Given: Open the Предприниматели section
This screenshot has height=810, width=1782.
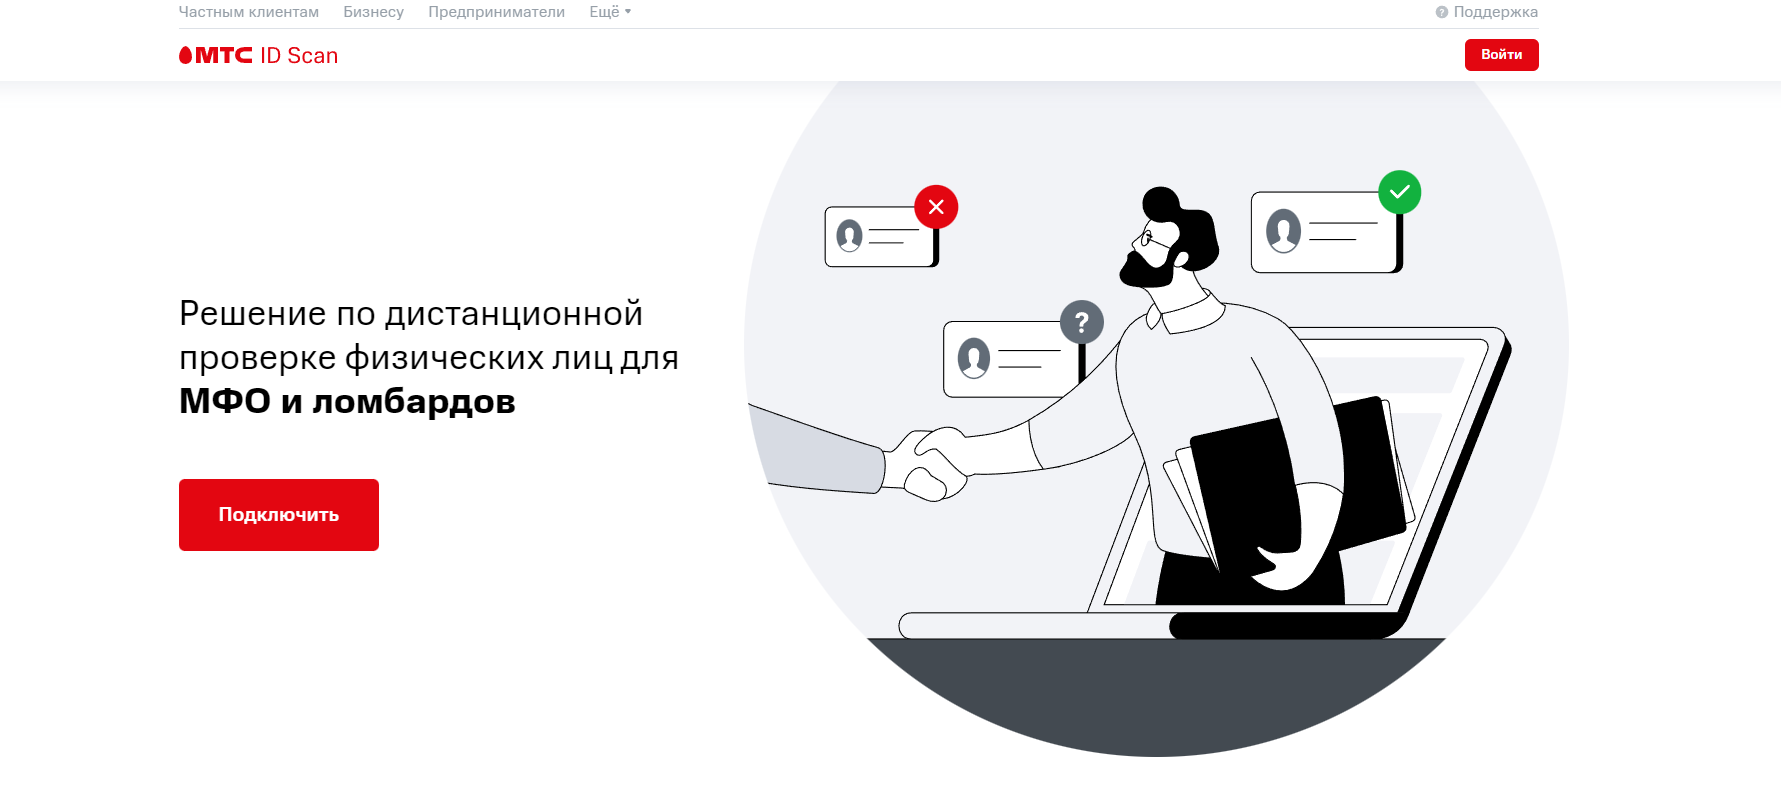Looking at the screenshot, I should pos(496,12).
